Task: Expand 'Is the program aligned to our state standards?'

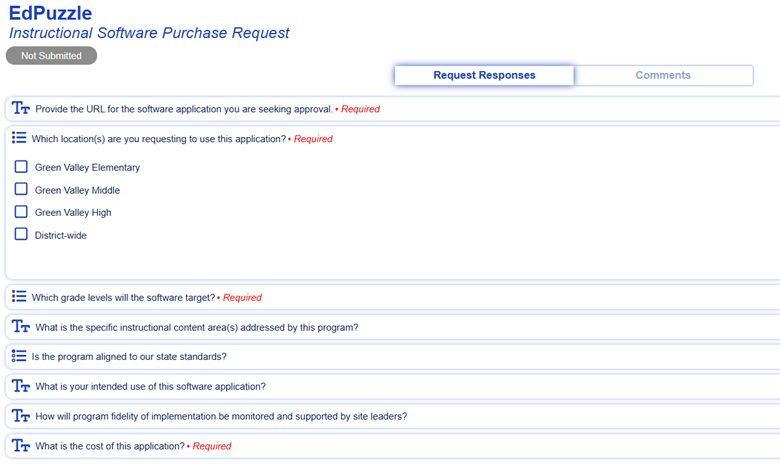Action: click(393, 357)
